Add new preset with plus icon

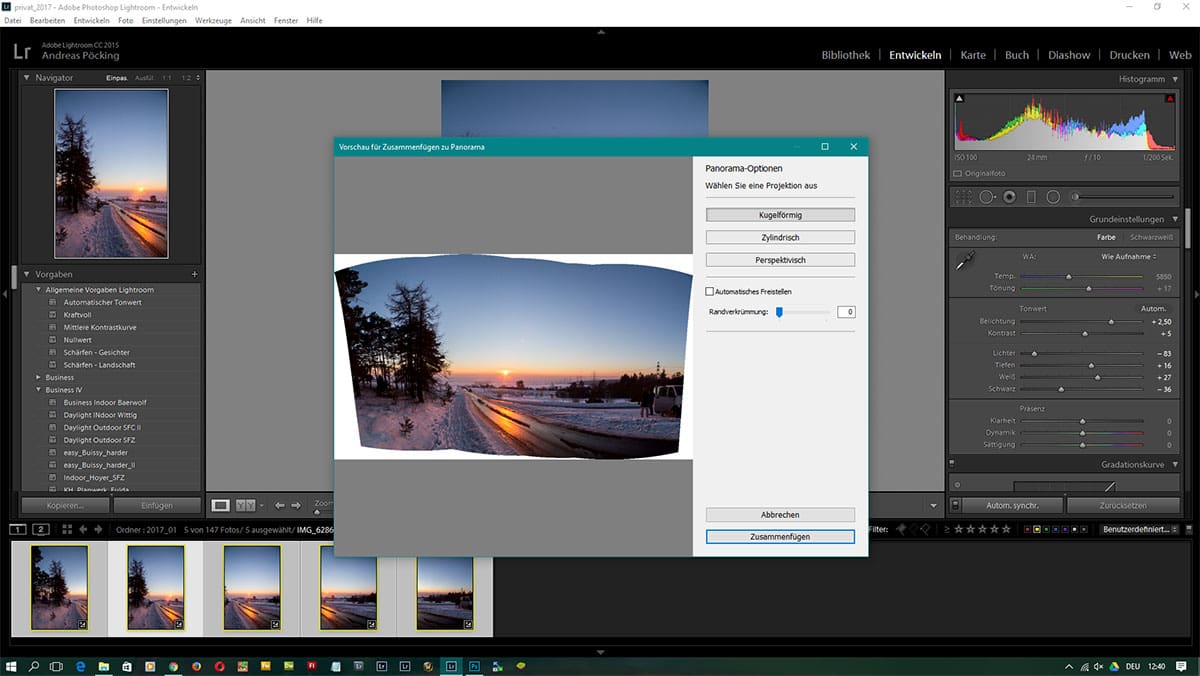coord(195,274)
